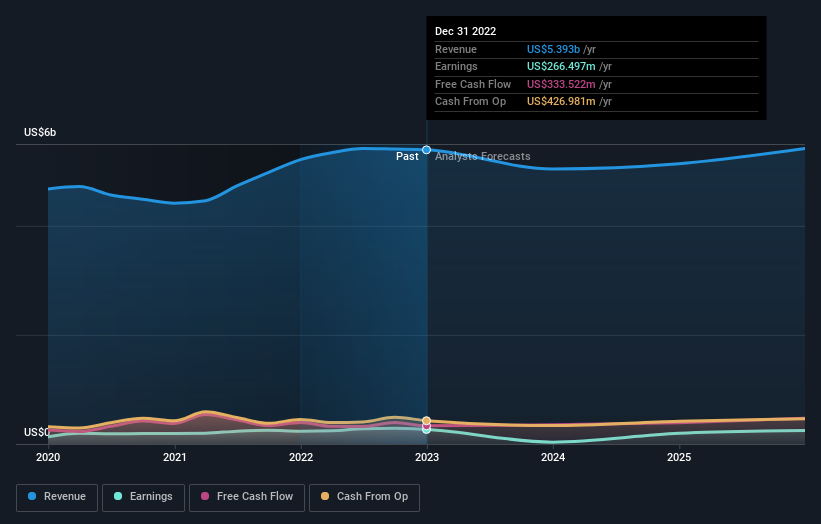Click the US$6b y-axis label
Image resolution: width=821 pixels, height=524 pixels.
click(40, 132)
